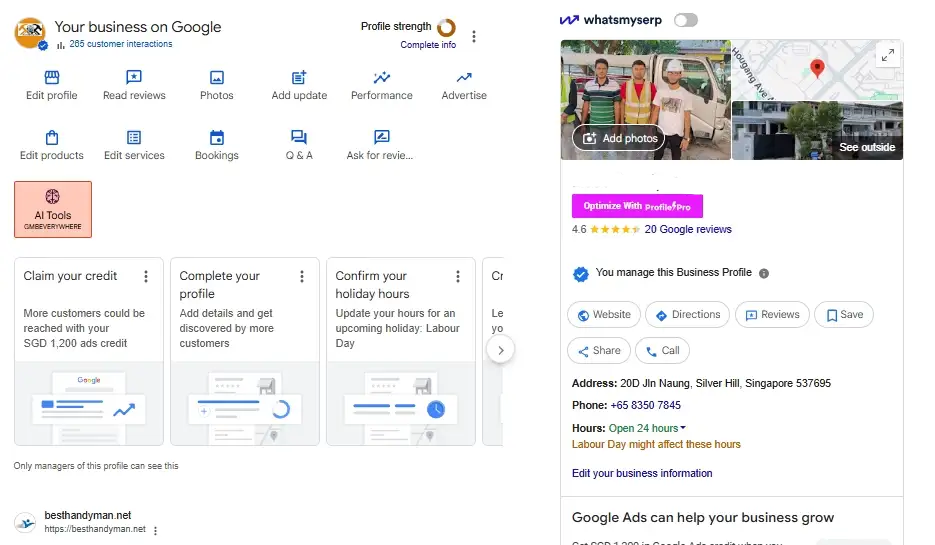Open Complete your profile card menu

[x=302, y=276]
